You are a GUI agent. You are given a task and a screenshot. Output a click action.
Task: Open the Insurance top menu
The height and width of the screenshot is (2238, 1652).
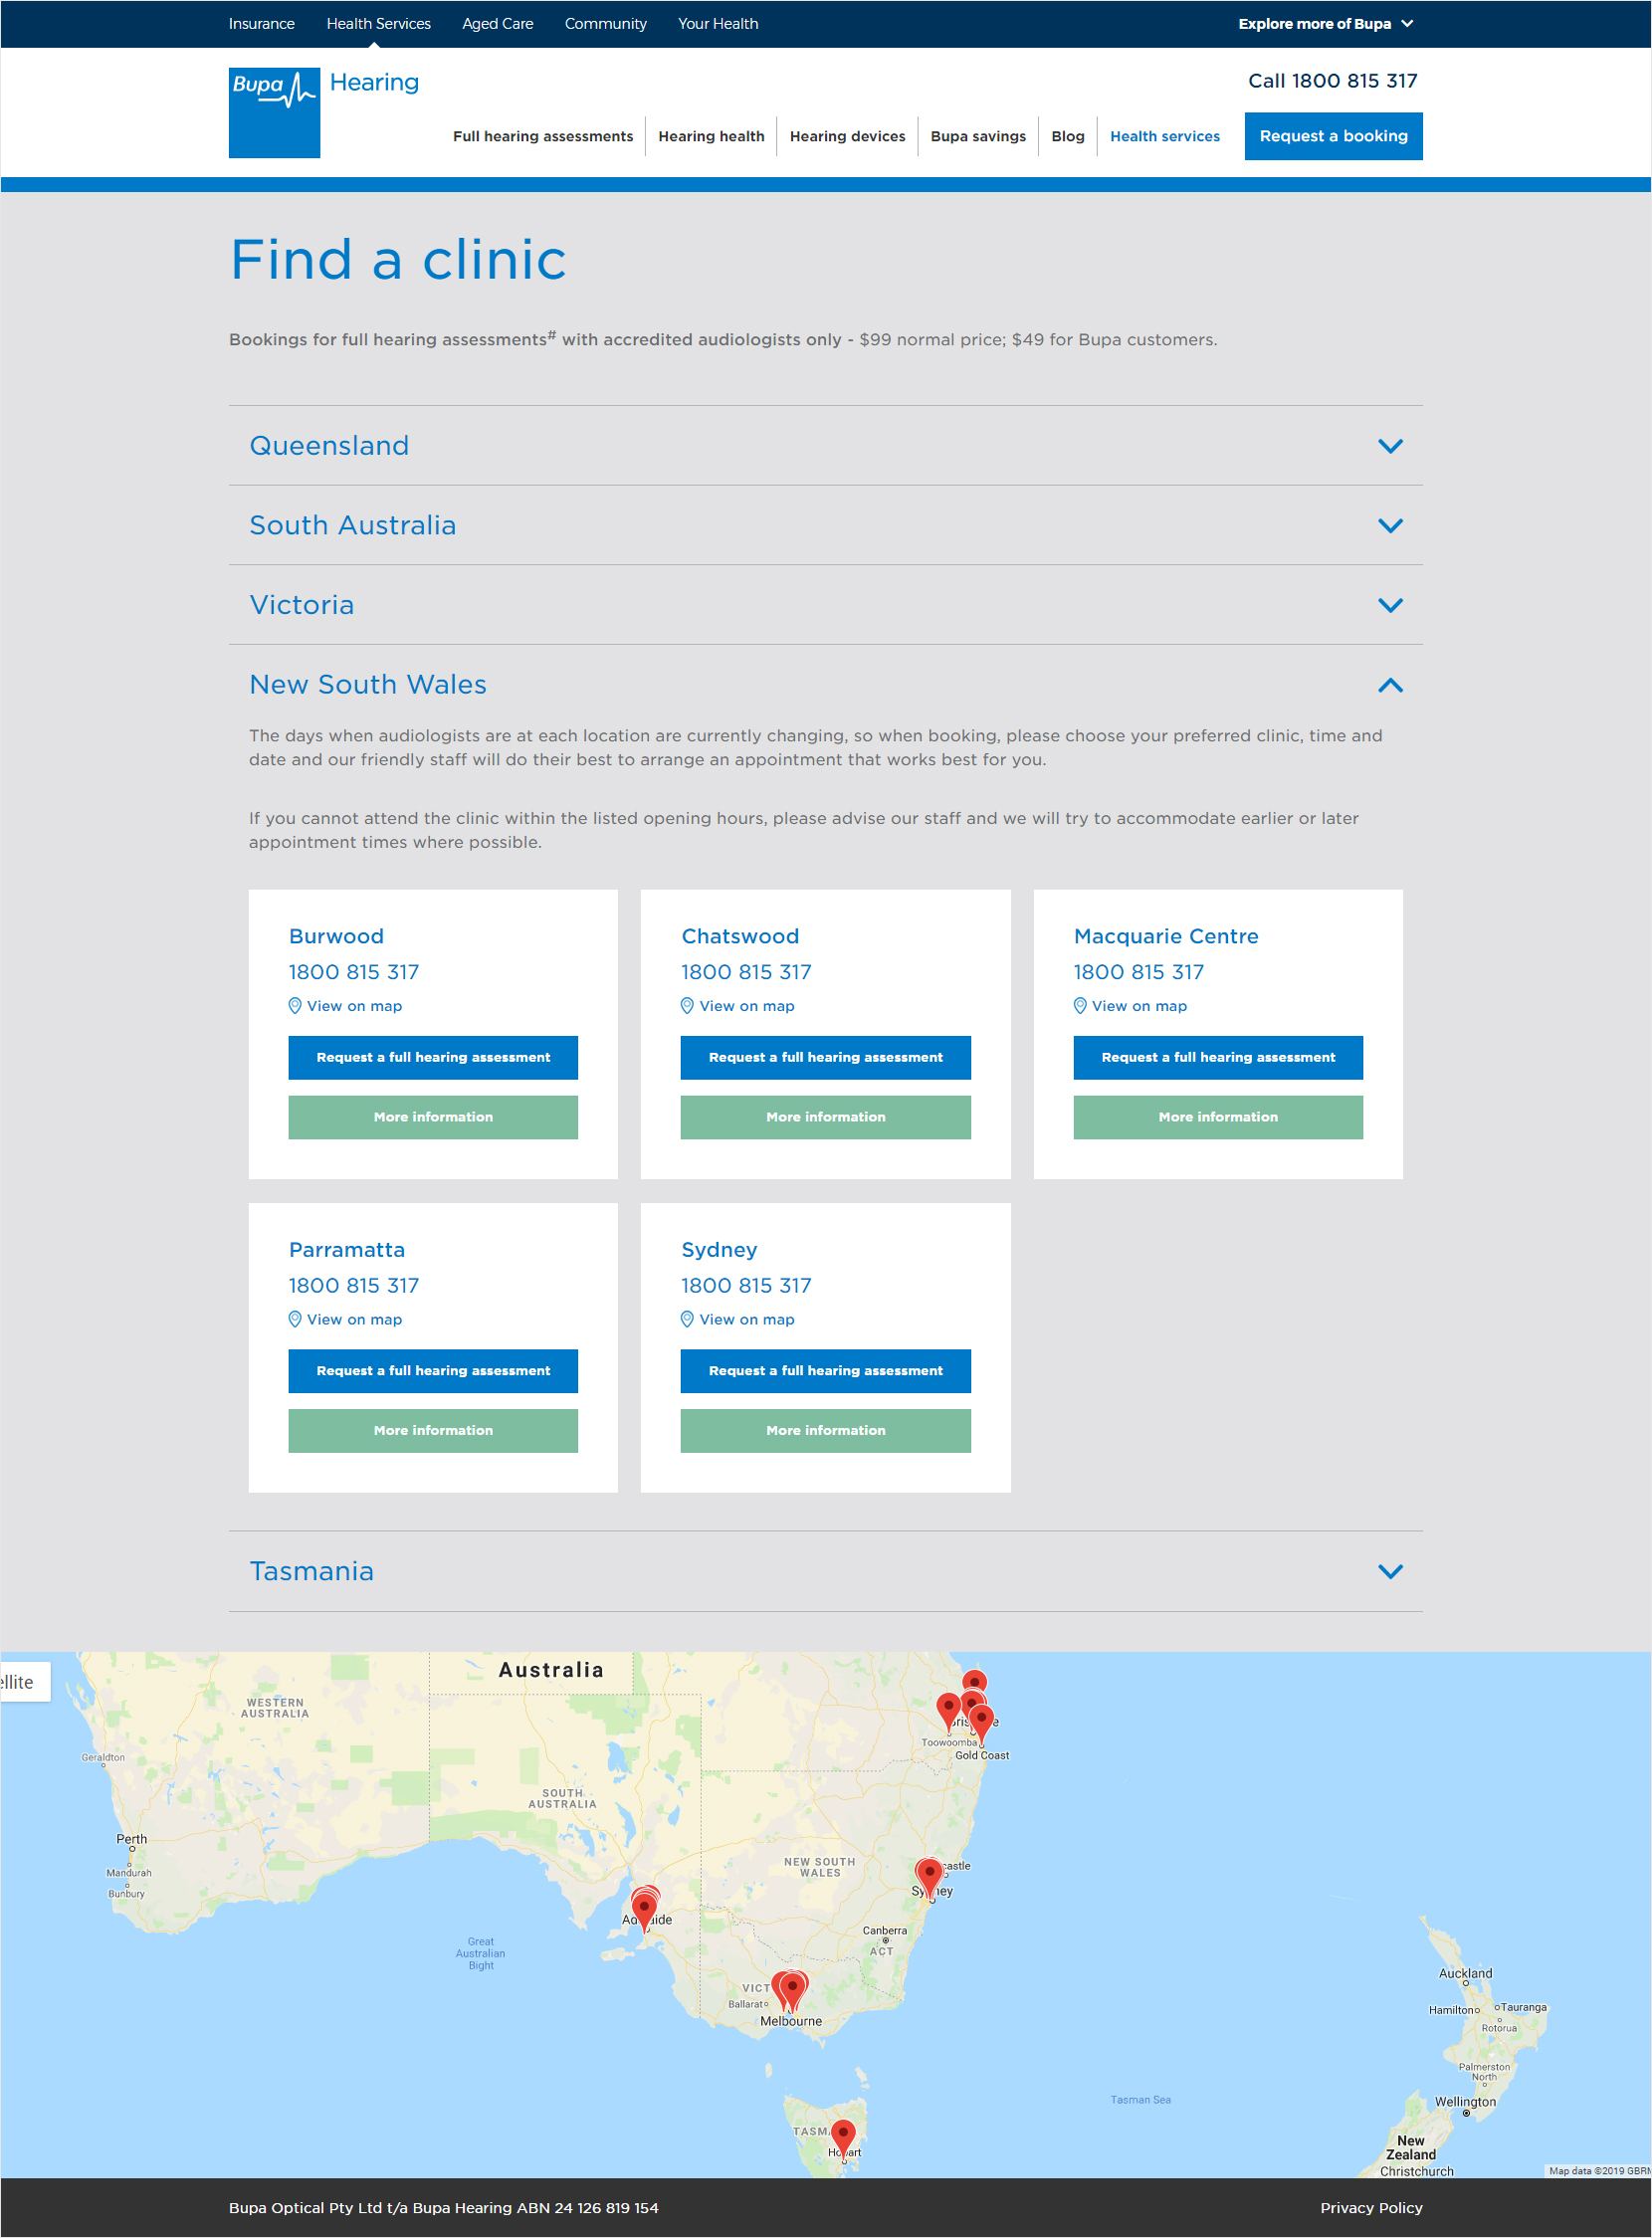[x=262, y=24]
